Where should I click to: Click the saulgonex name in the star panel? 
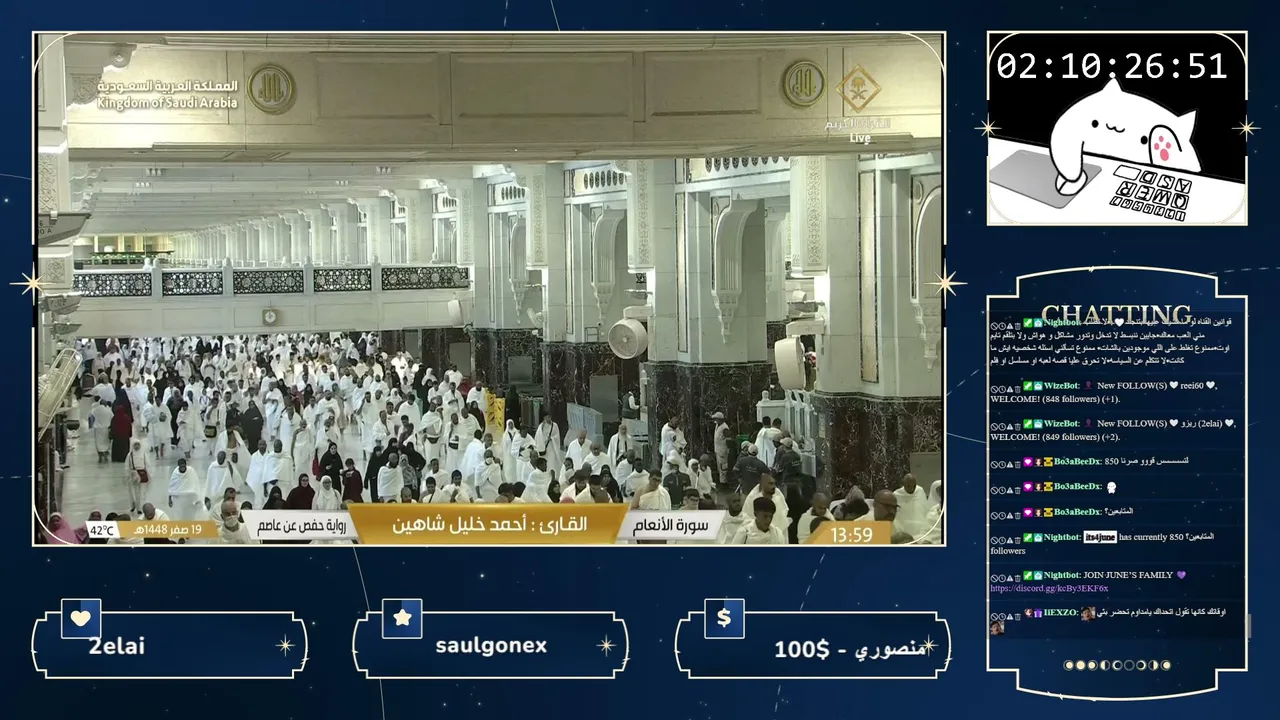pyautogui.click(x=491, y=646)
